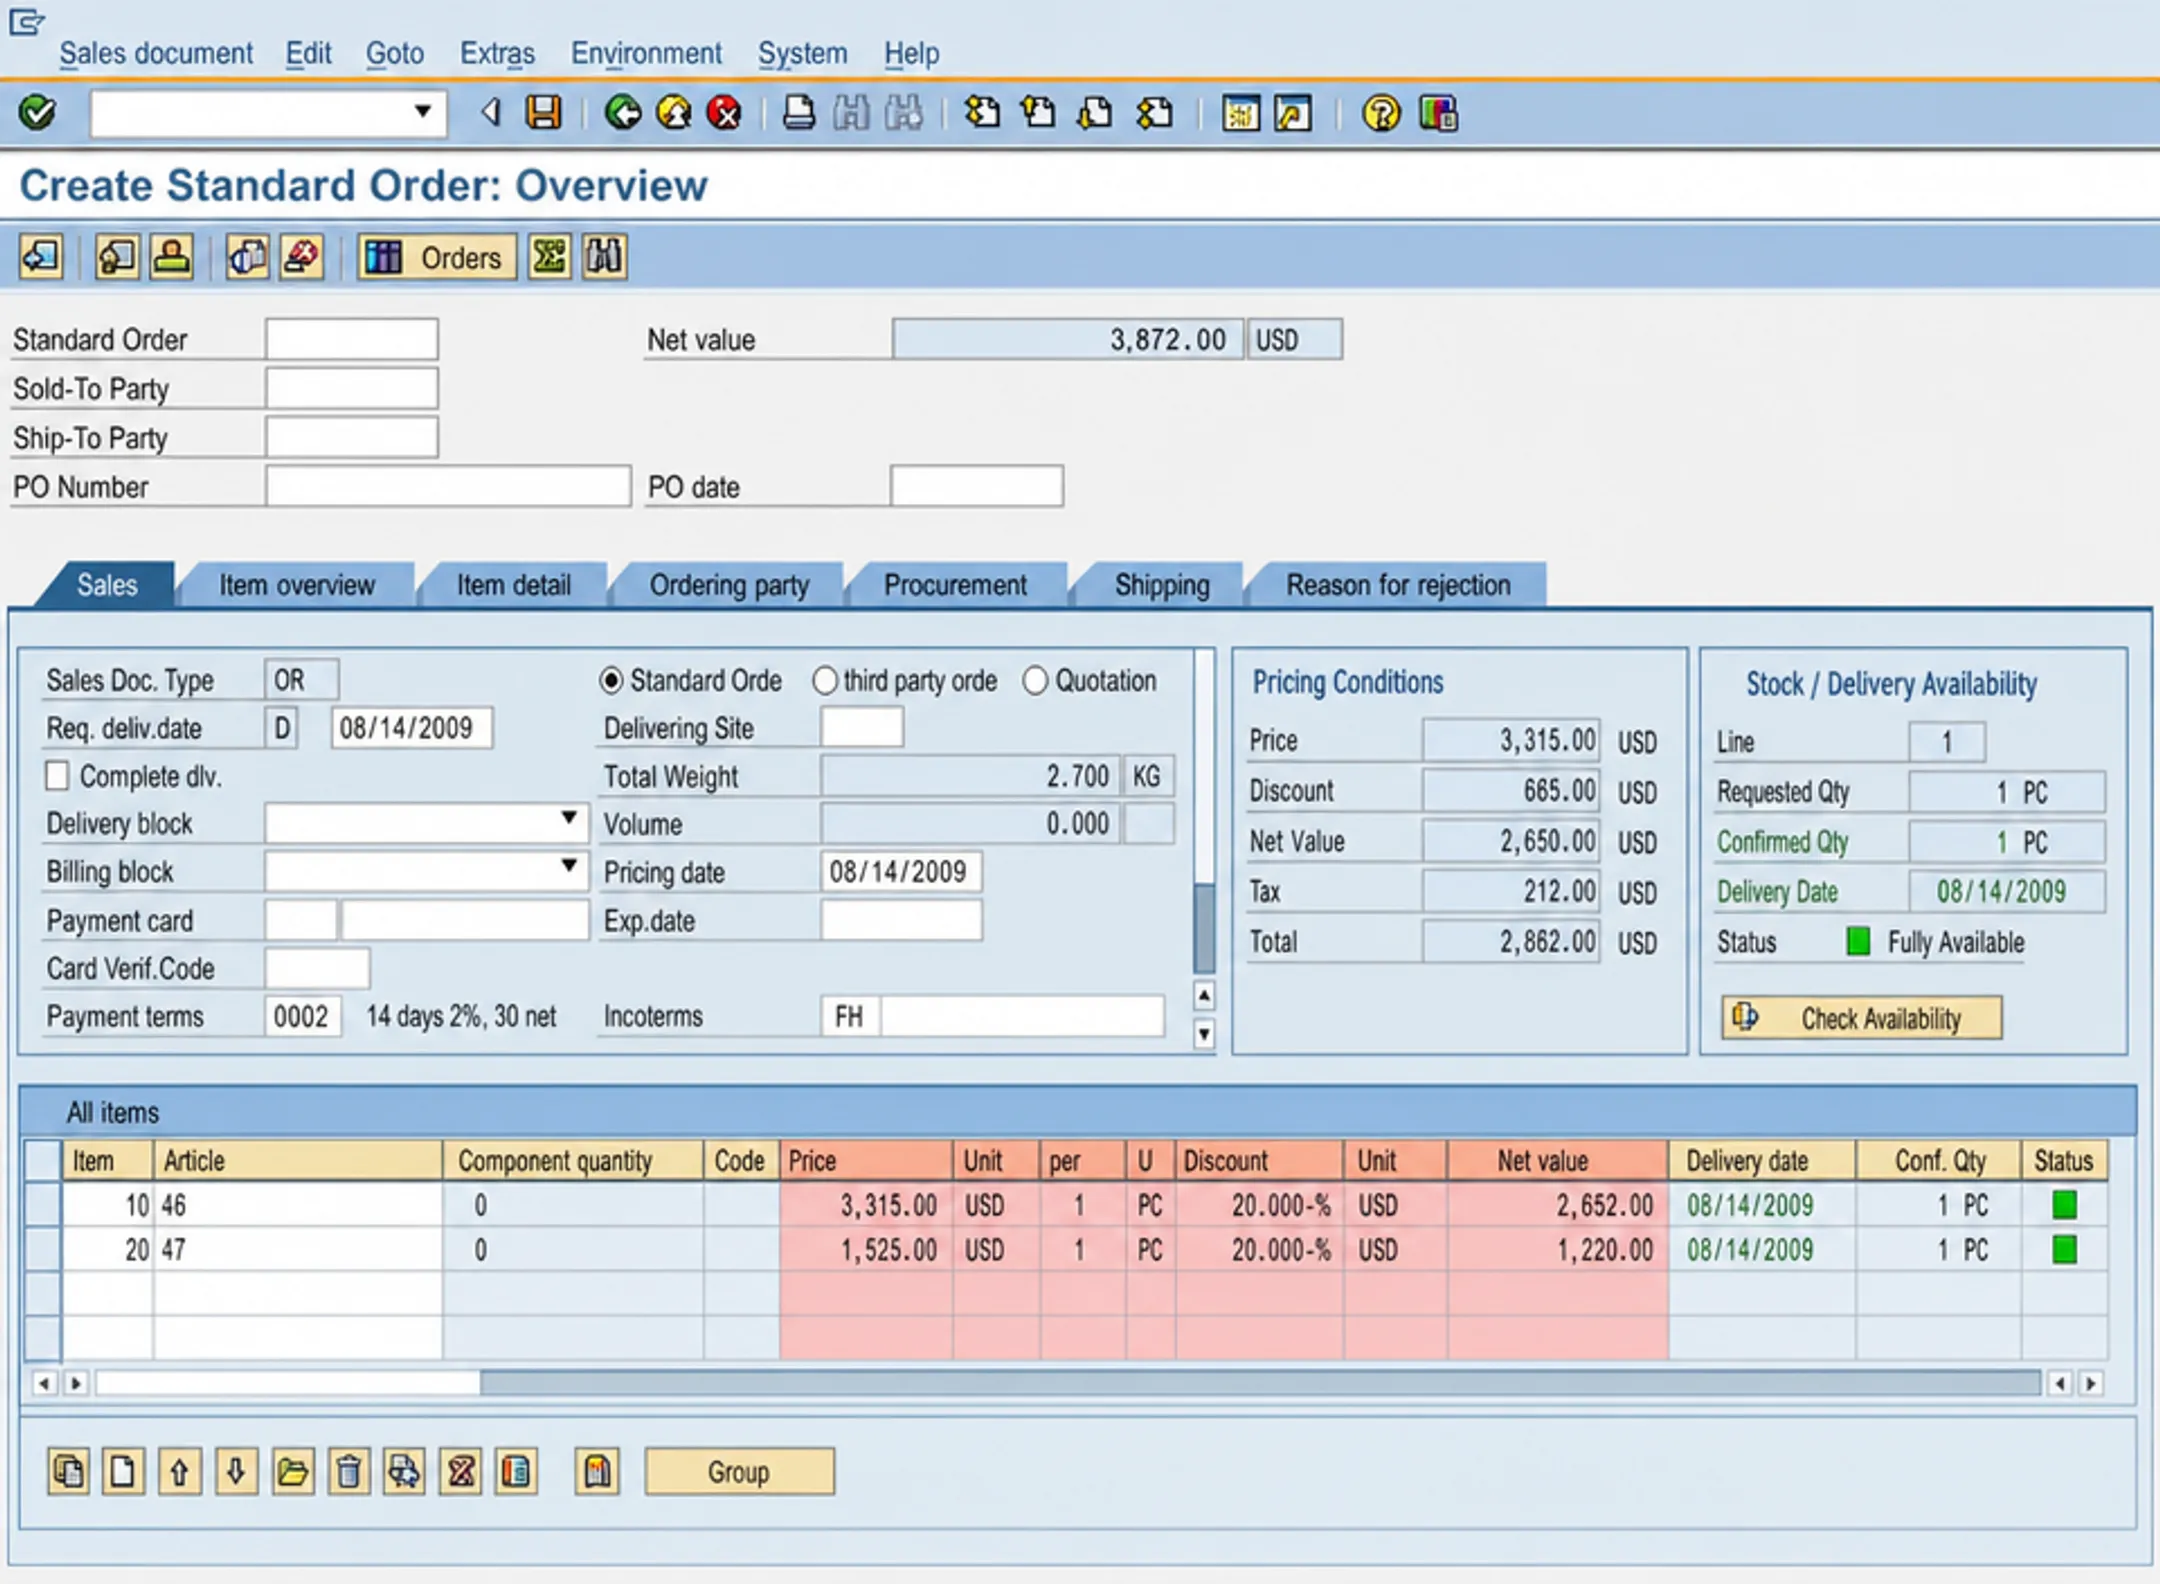The width and height of the screenshot is (2160, 1584).
Task: Click the Find Next binoculars icon
Action: [x=904, y=112]
